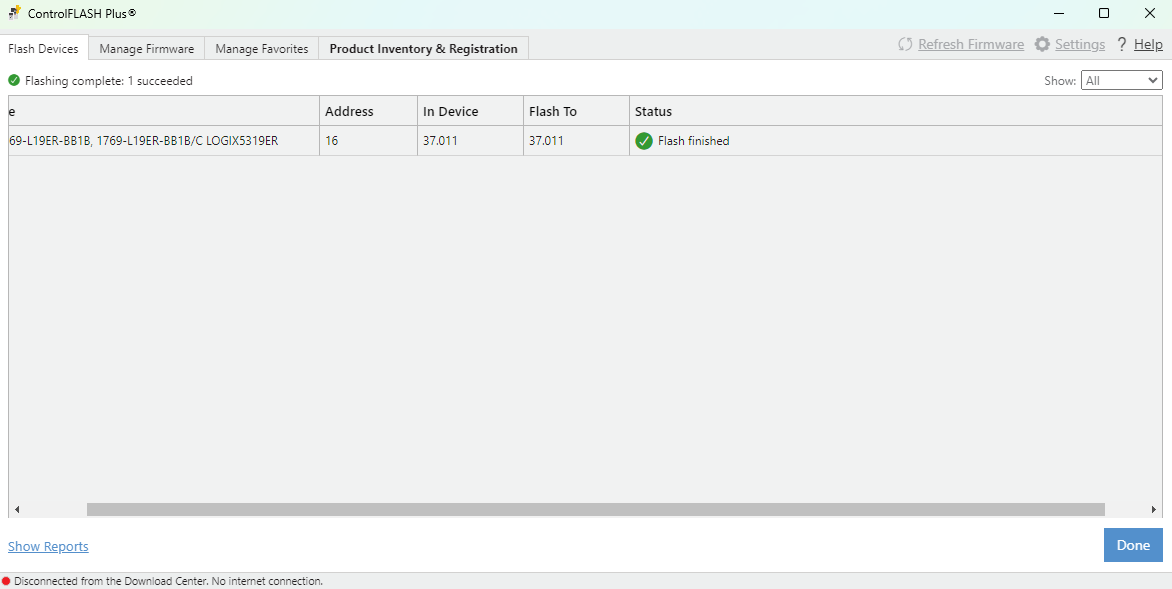Go to Product Inventory & Registration tab
The image size is (1172, 589).
click(x=423, y=49)
